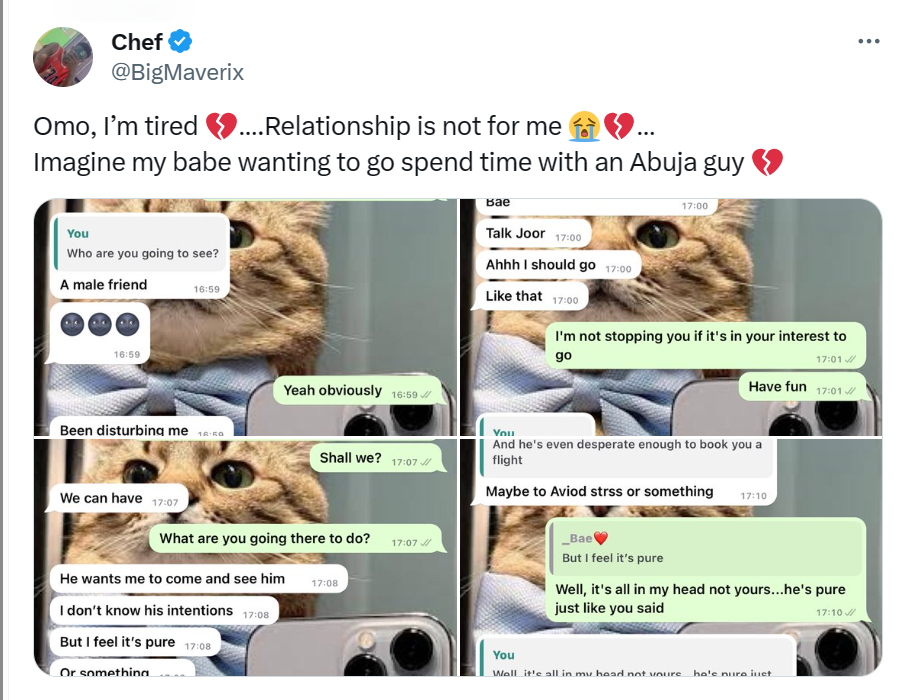Screen dimensions: 906x700
Task: Click the crying face emoji
Action: pyautogui.click(x=582, y=127)
